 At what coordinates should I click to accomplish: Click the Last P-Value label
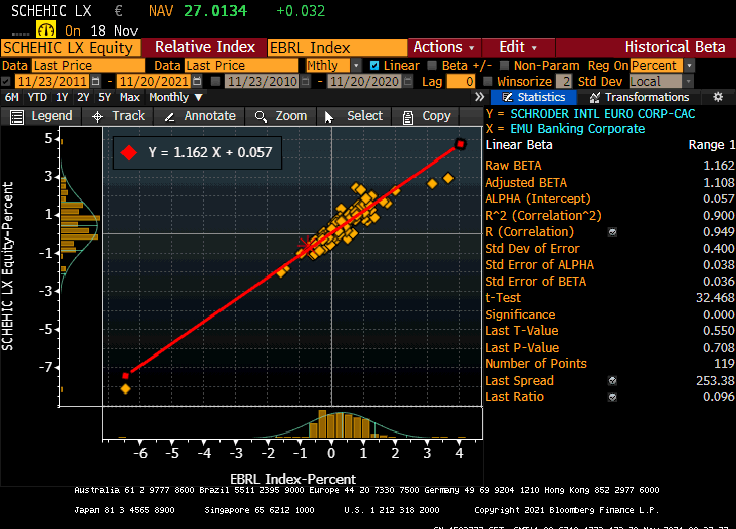coord(522,348)
